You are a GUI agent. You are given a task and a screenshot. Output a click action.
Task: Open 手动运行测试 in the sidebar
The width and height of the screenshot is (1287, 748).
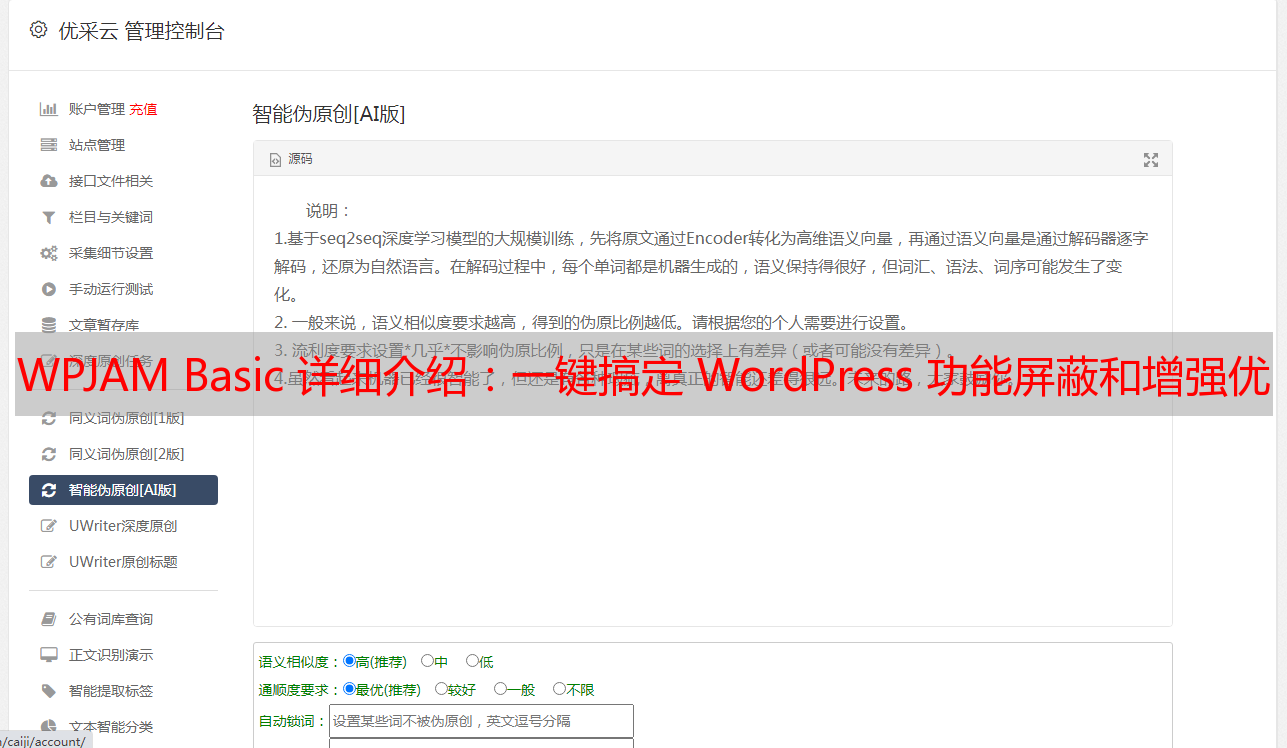(x=111, y=289)
